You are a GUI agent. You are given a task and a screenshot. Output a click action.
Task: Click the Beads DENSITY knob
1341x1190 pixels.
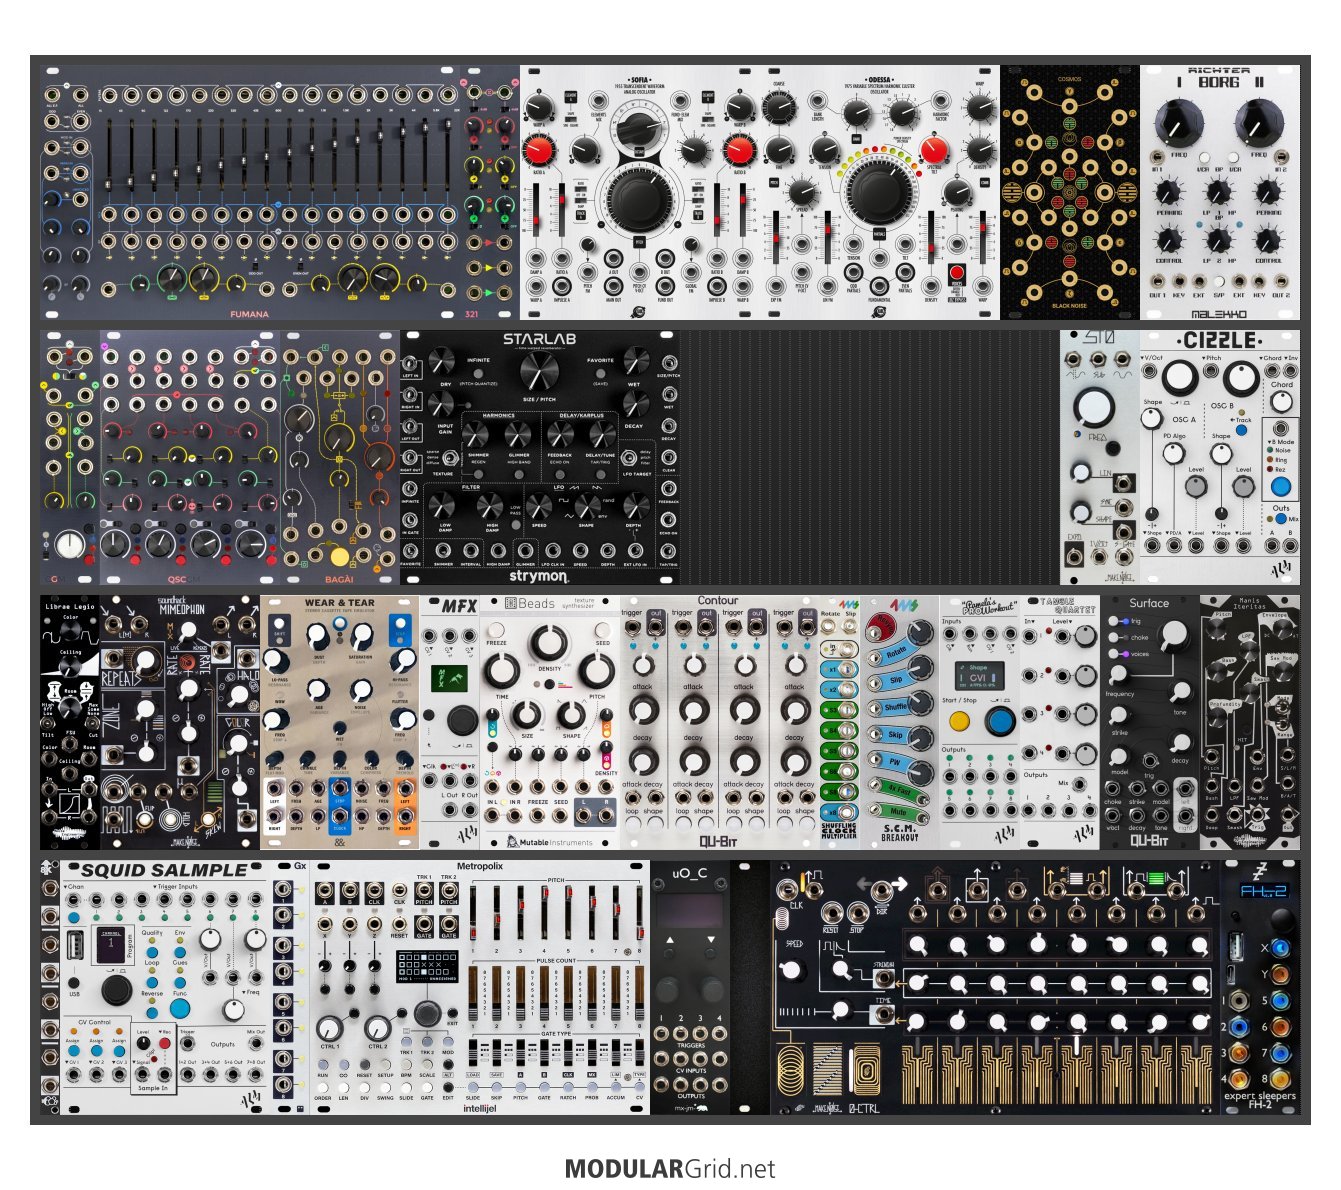point(549,642)
